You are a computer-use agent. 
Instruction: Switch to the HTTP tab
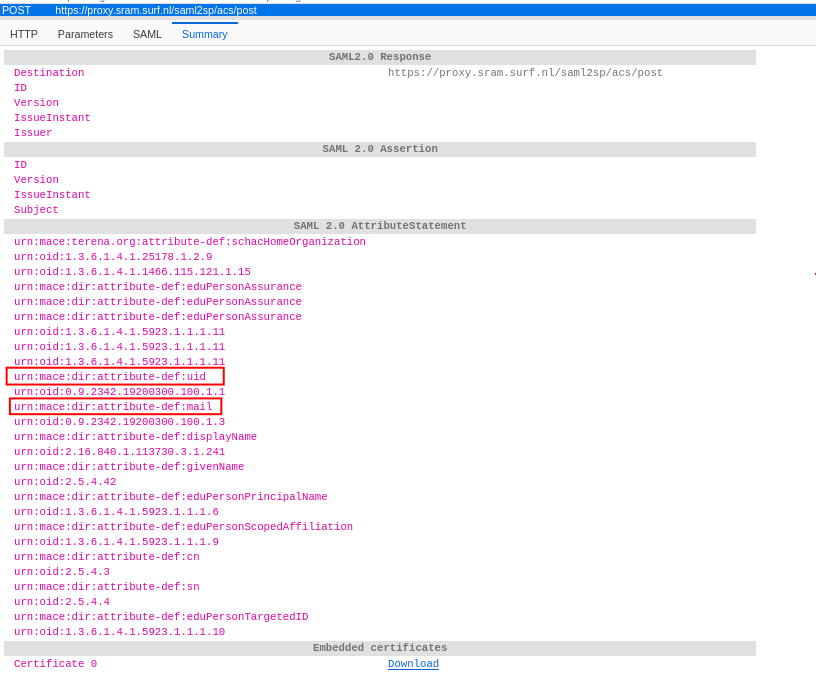(24, 34)
